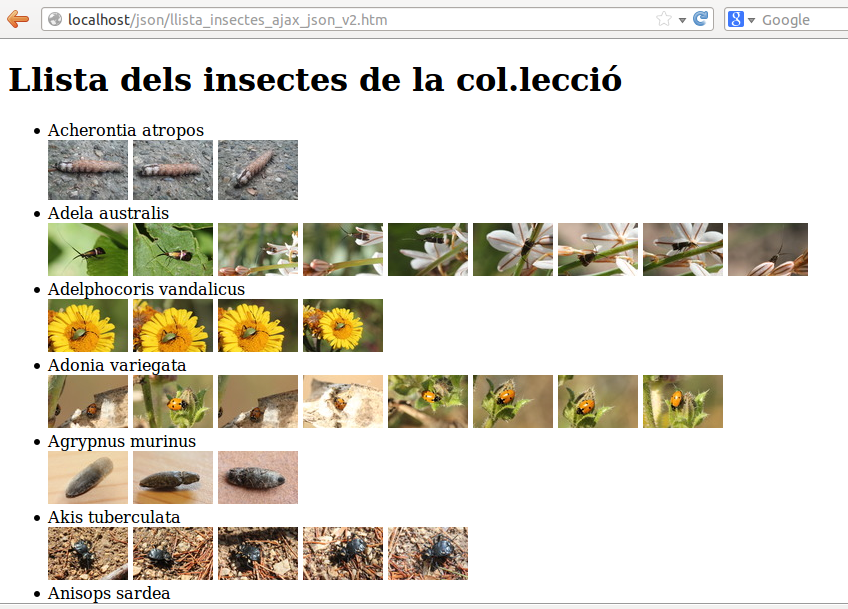Open the URL history dropdown arrow

[x=682, y=20]
